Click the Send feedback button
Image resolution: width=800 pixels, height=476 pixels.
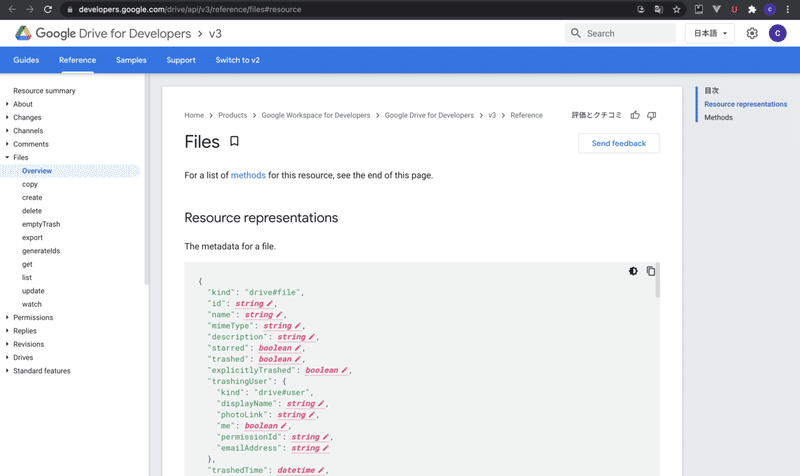click(x=618, y=143)
